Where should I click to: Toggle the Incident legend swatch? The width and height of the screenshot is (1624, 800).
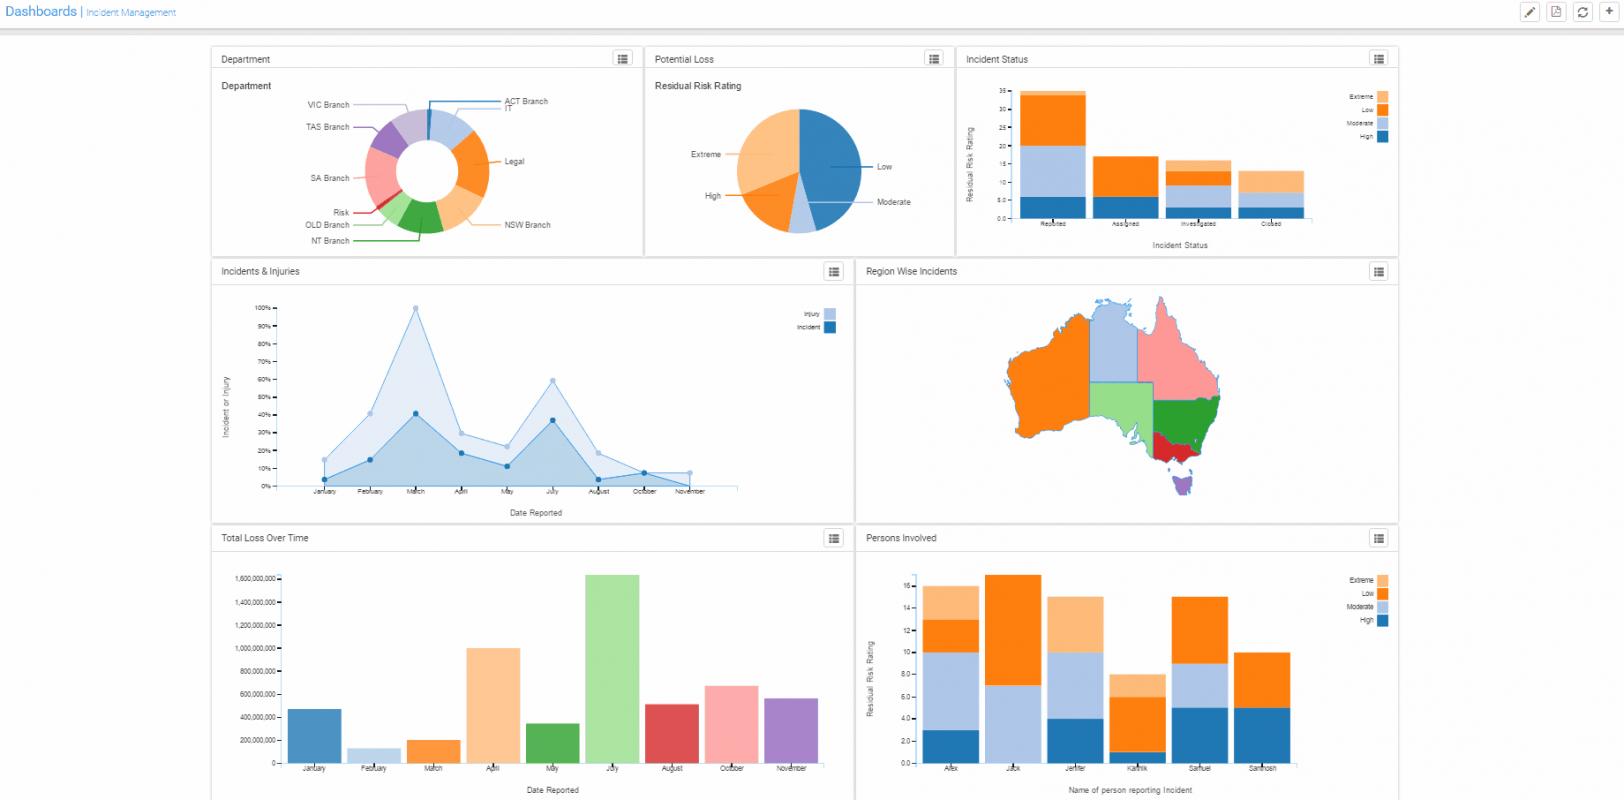pyautogui.click(x=830, y=327)
